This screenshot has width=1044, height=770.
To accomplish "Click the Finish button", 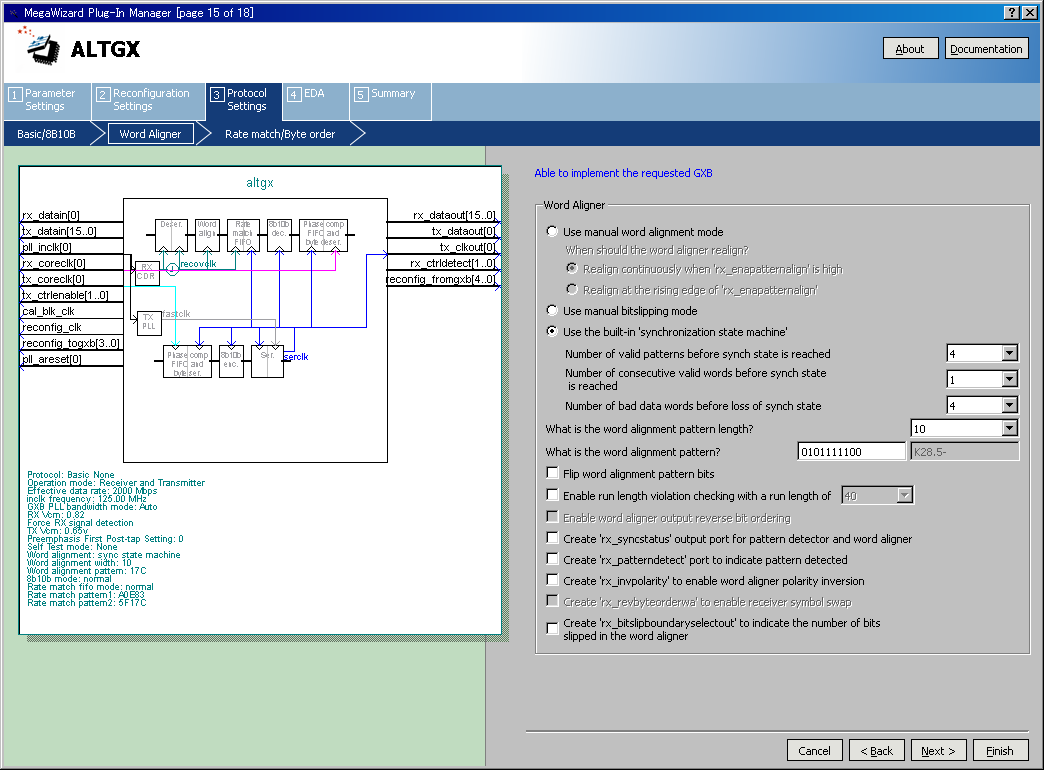I will (x=1000, y=751).
